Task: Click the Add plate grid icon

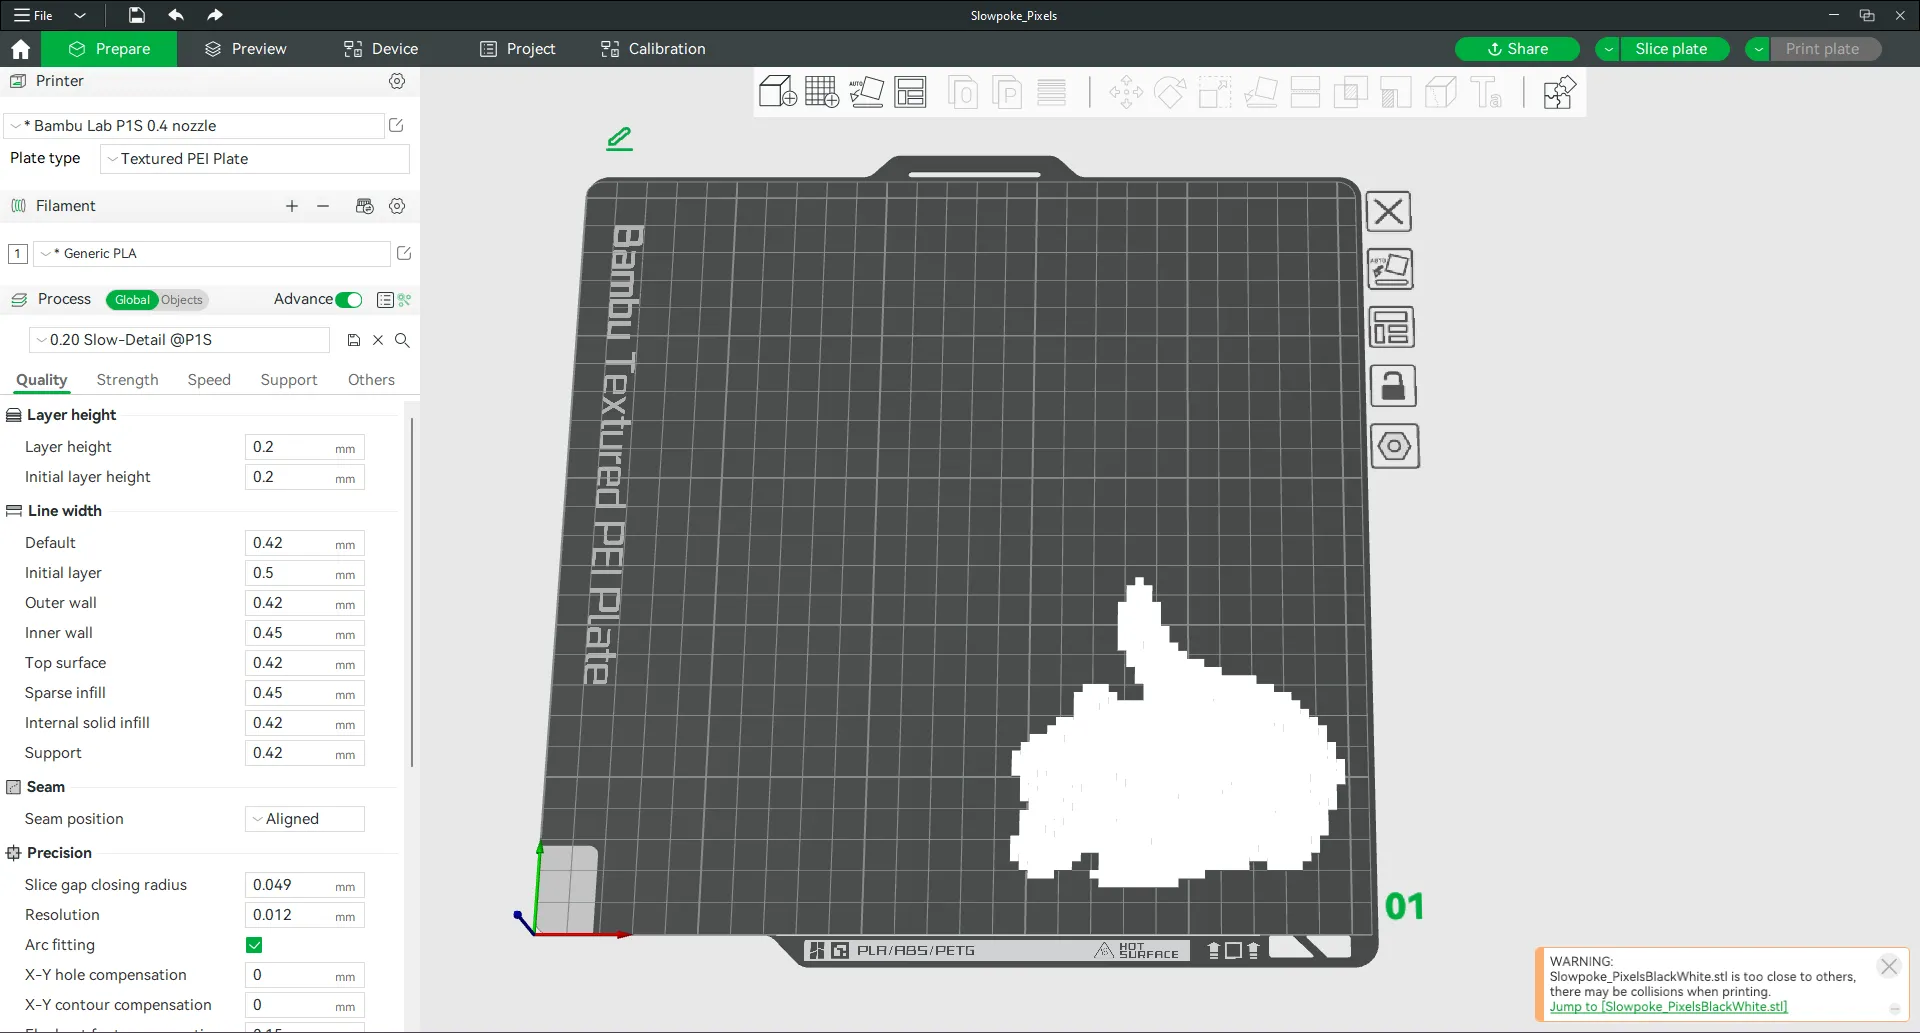Action: tap(821, 92)
